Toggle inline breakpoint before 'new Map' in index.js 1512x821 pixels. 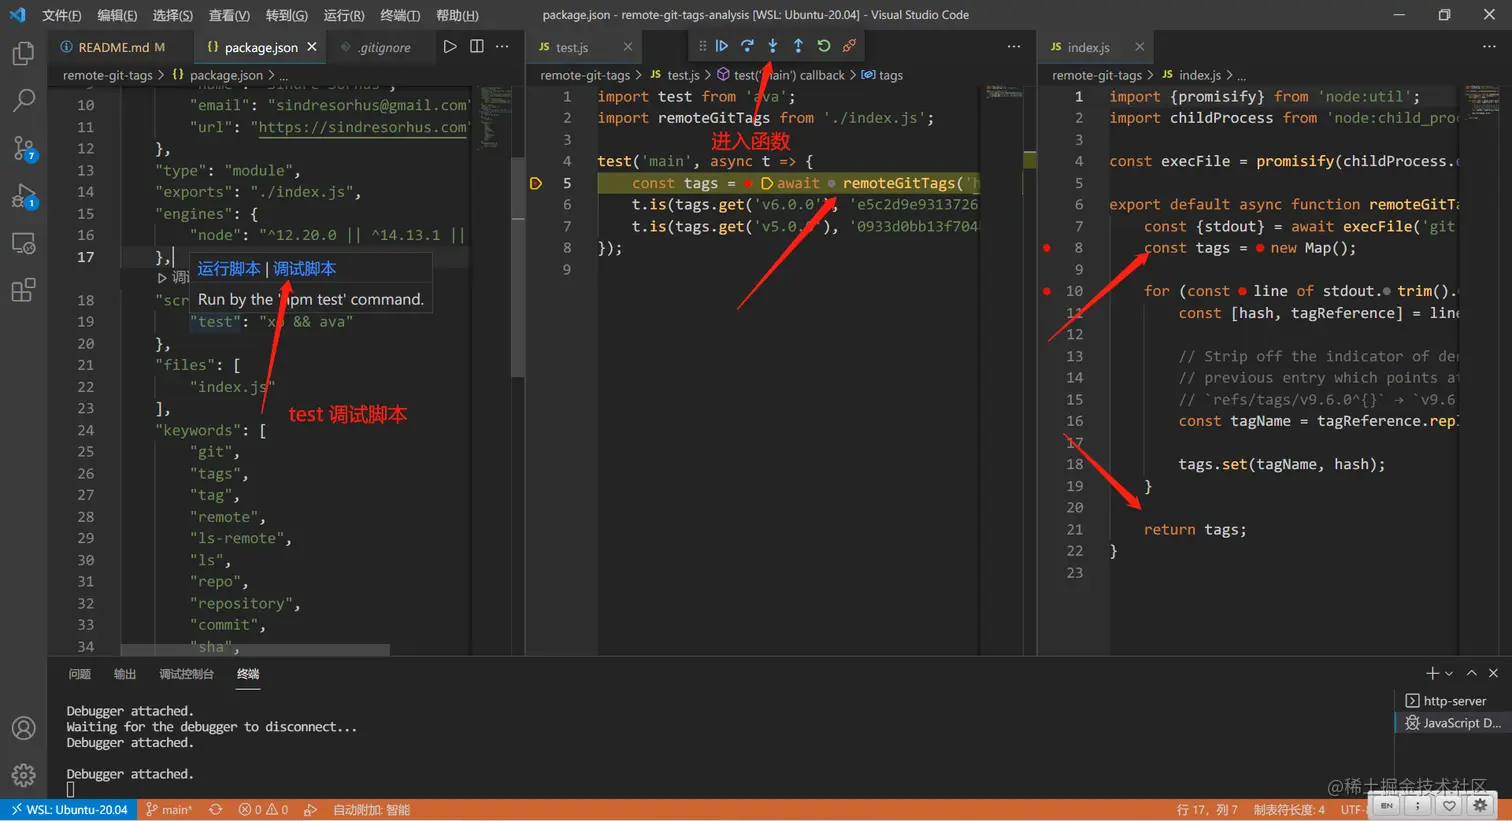click(x=1260, y=248)
